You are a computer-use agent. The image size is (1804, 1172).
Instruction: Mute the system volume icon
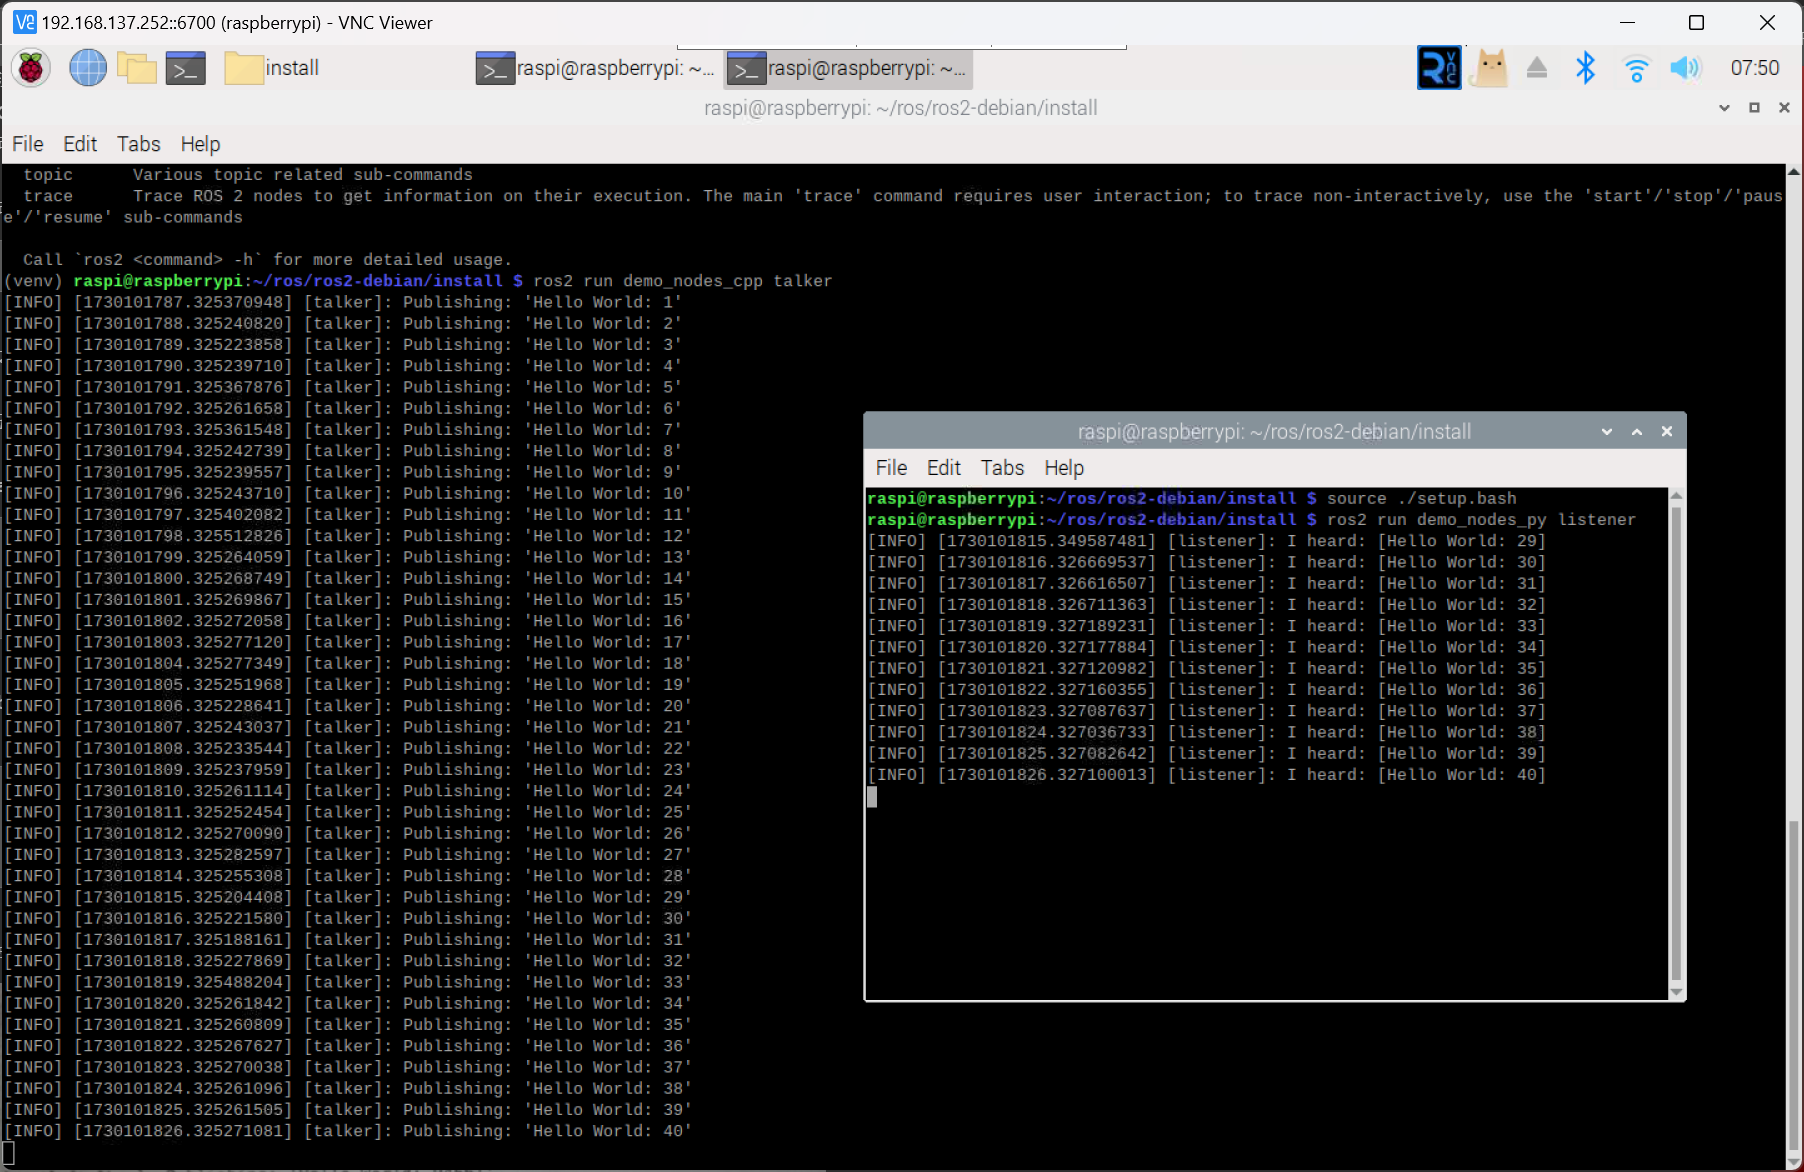[x=1685, y=67]
